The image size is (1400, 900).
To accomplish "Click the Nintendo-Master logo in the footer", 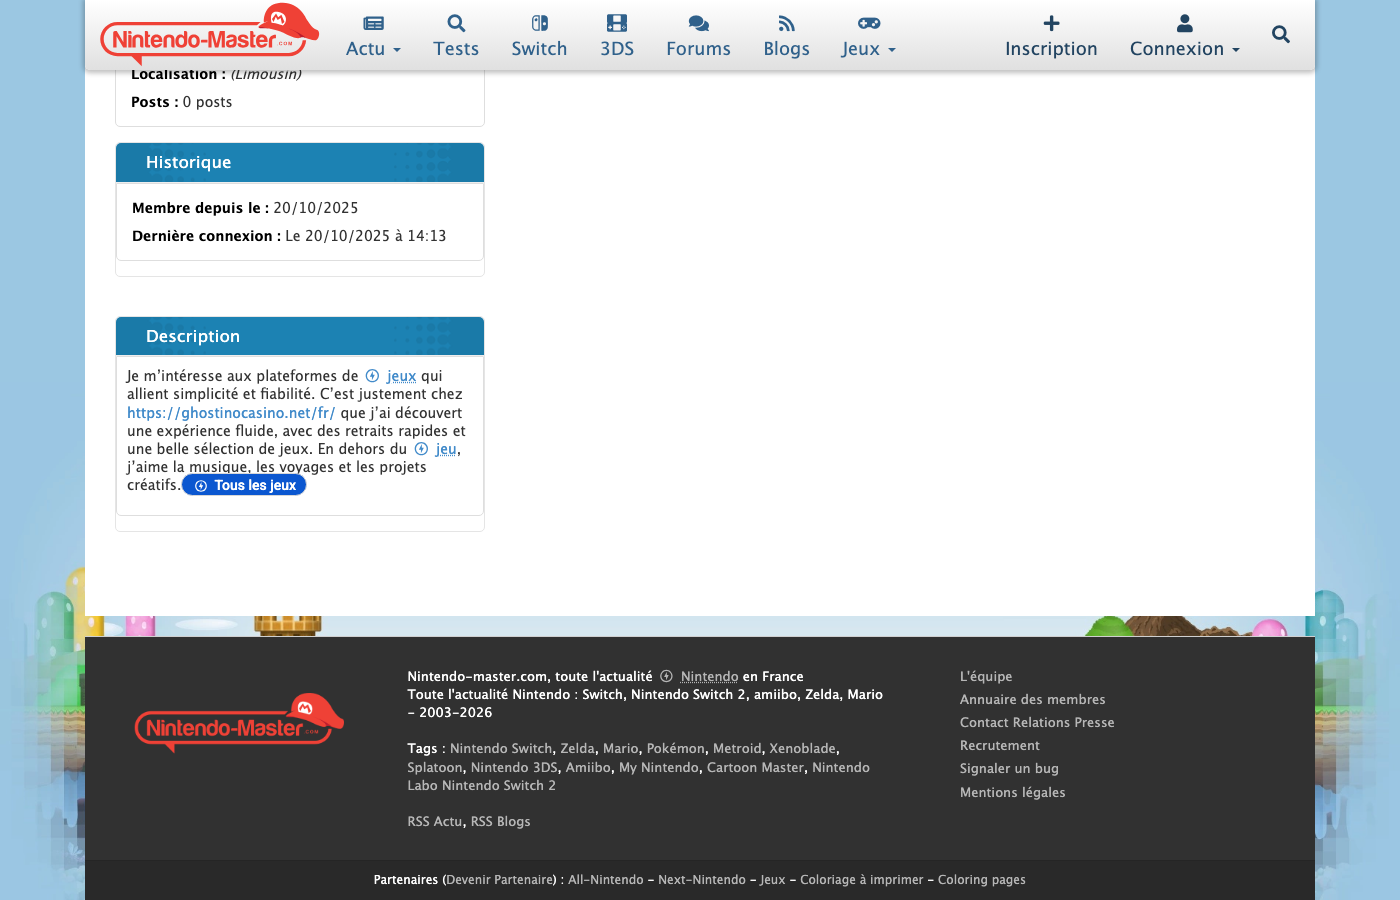I will 240,723.
